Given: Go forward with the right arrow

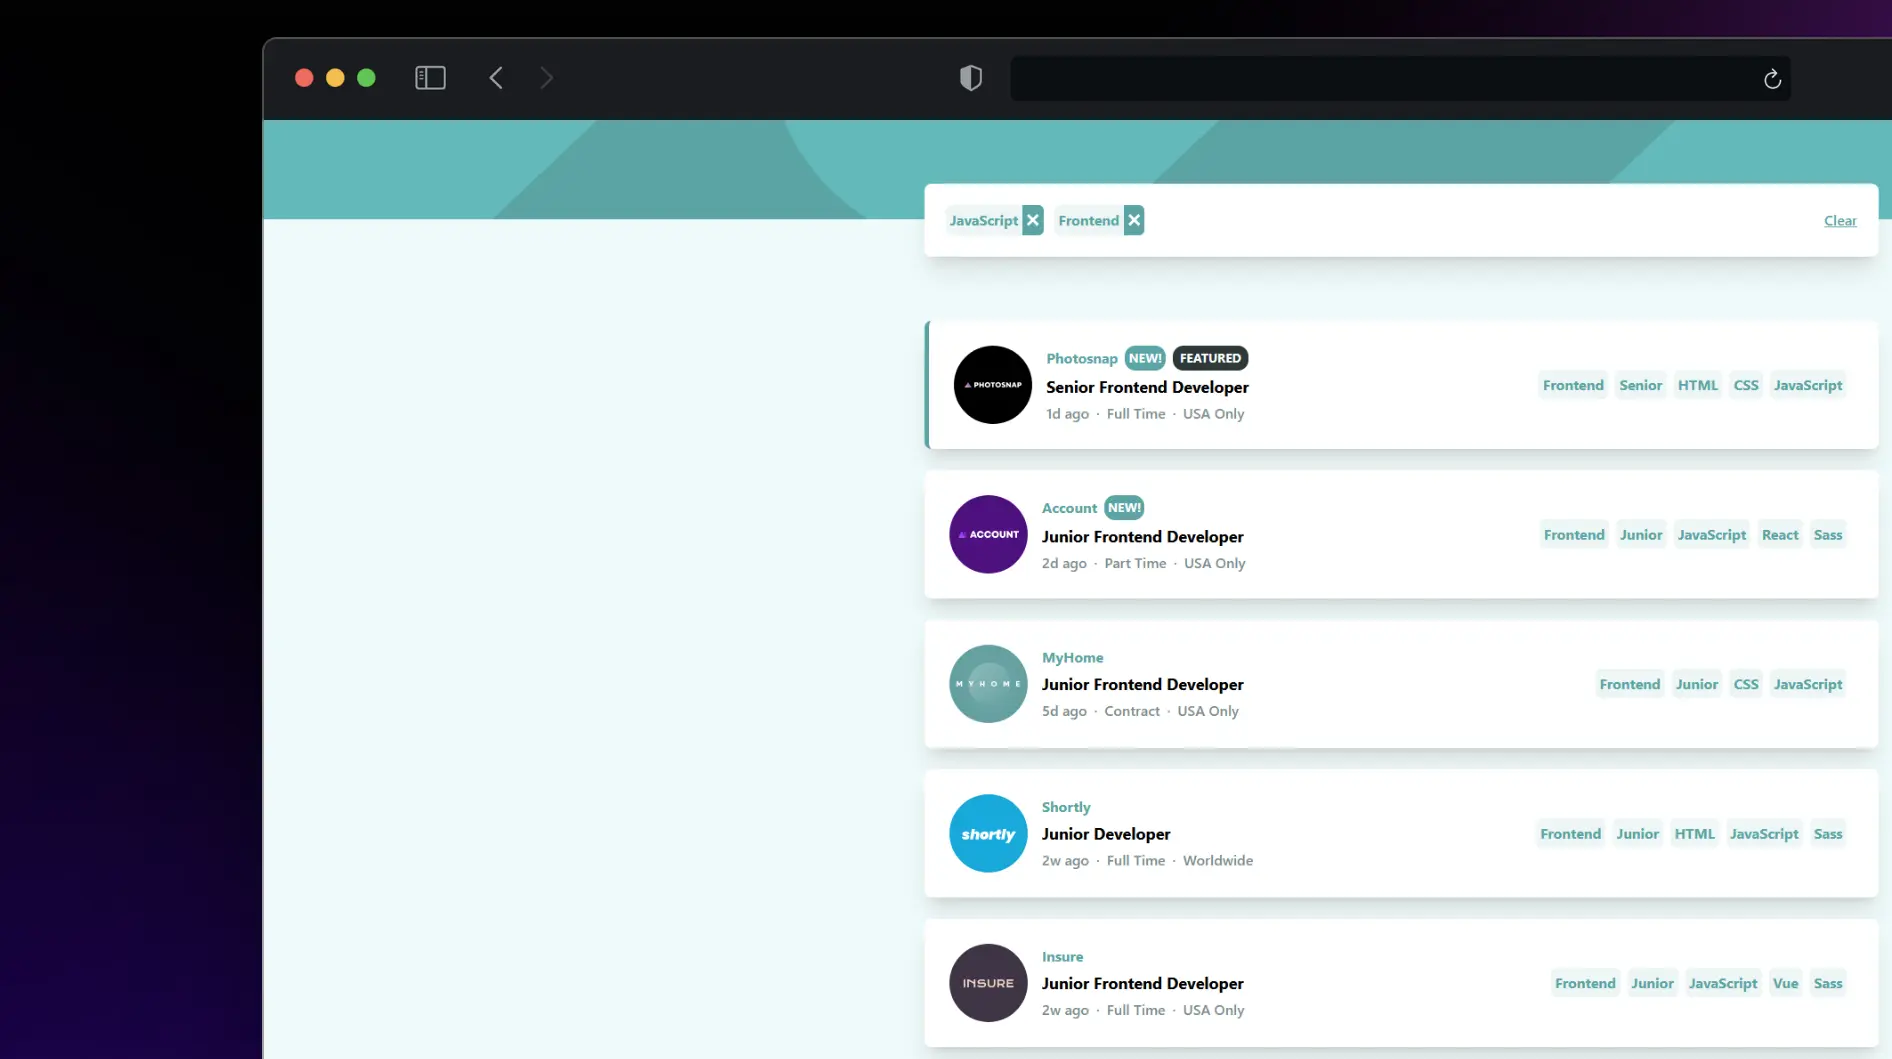Looking at the screenshot, I should [x=546, y=78].
